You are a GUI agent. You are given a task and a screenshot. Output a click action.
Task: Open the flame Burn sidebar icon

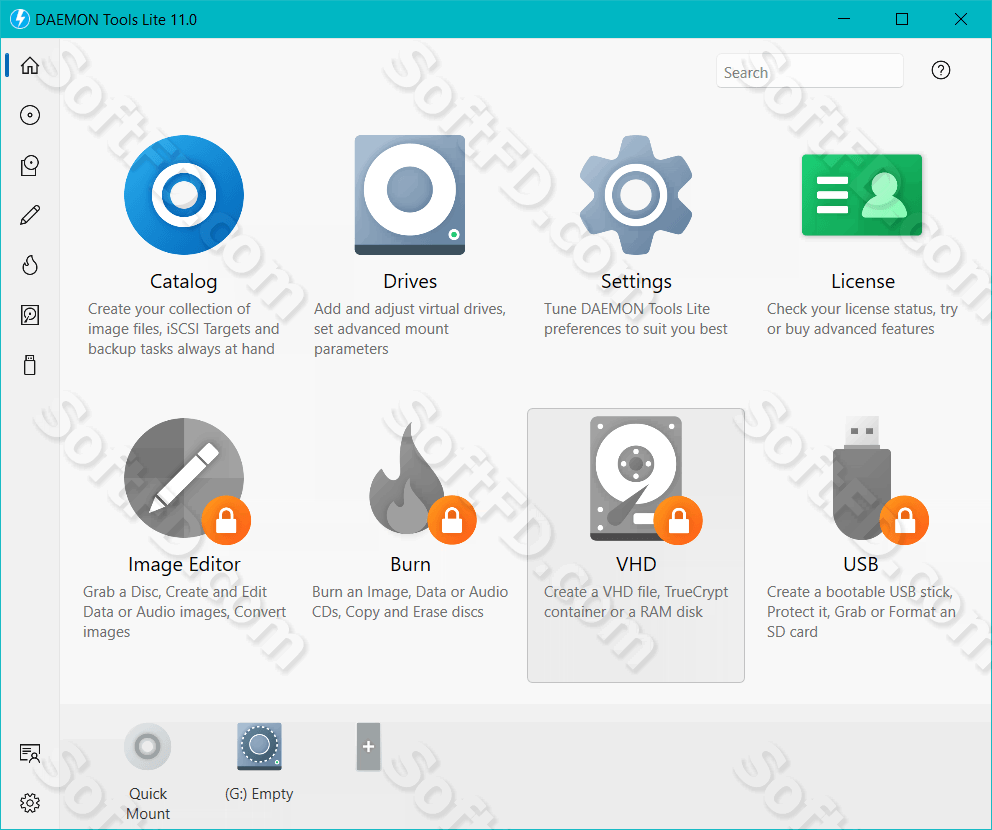click(30, 264)
